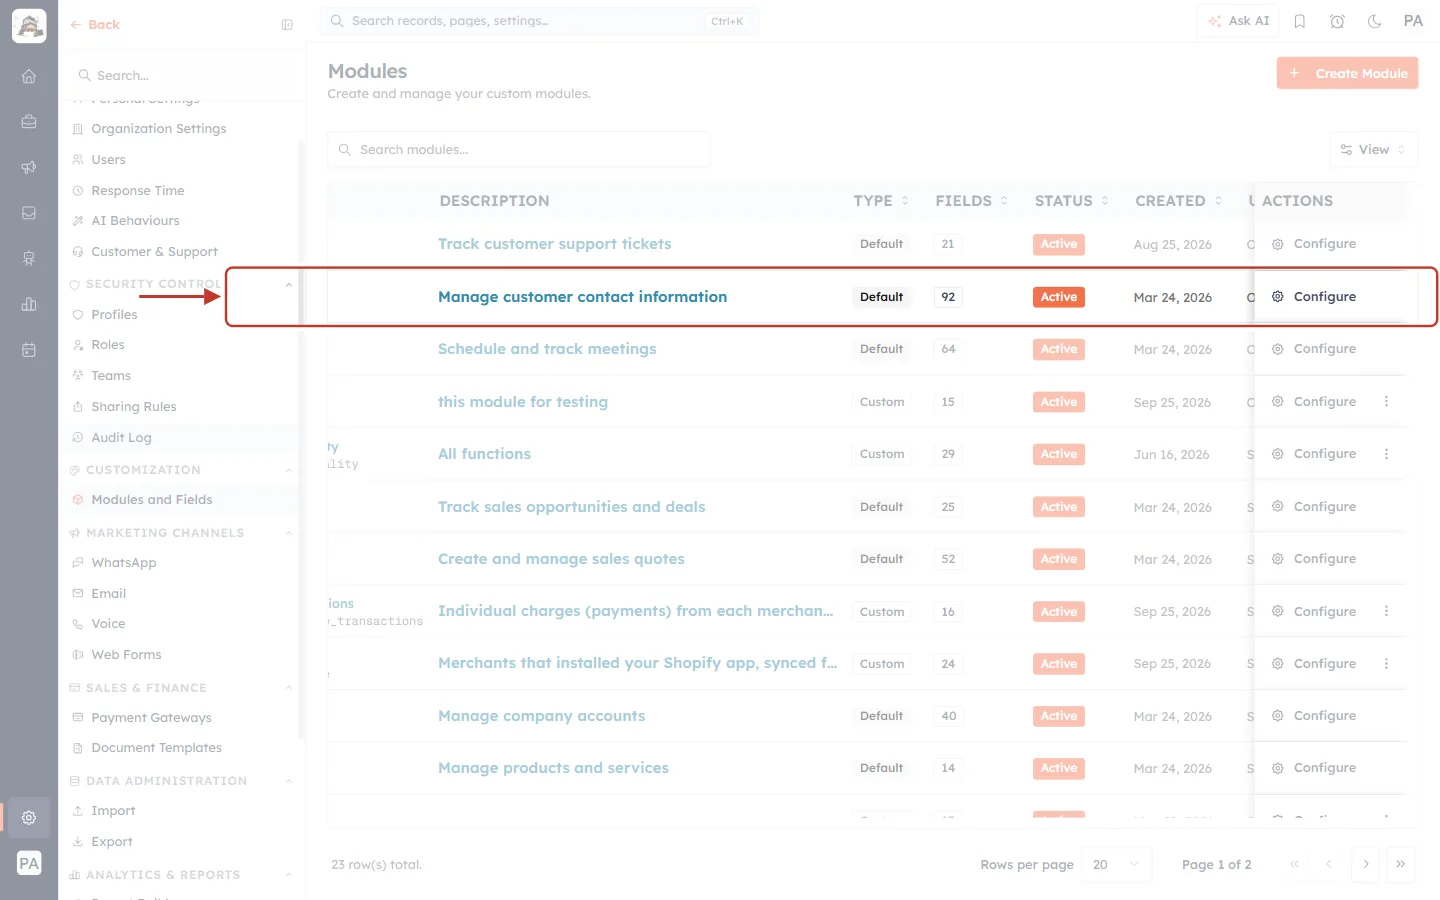
Task: Collapse the Sales & Finance section
Action: 289,688
